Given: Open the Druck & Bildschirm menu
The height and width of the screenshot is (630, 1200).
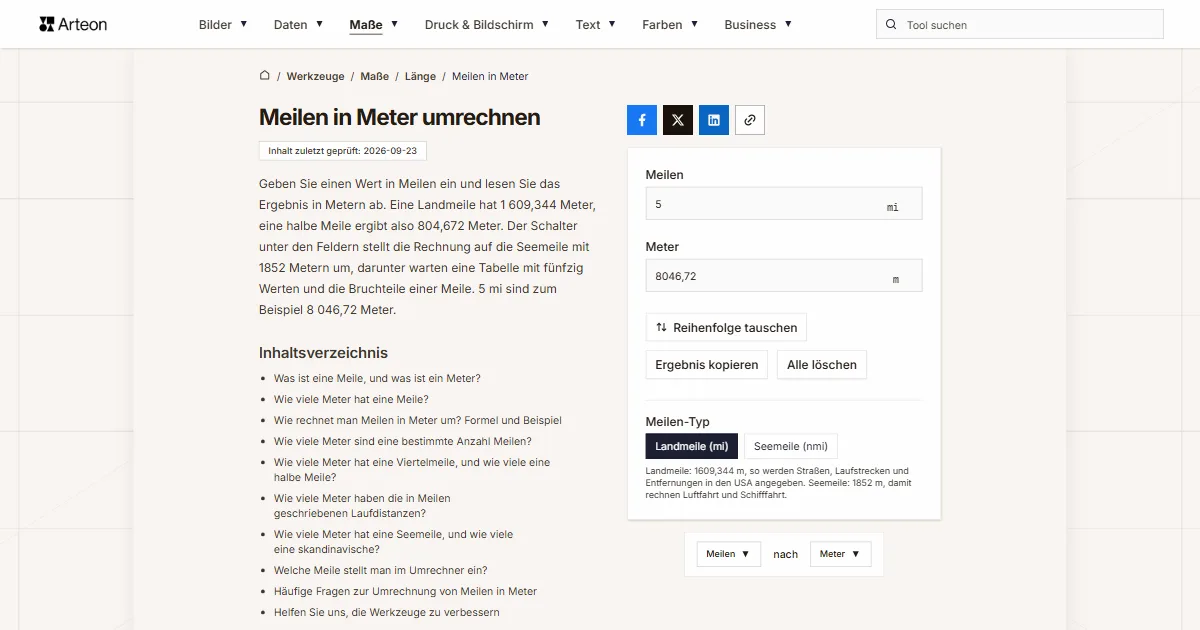Looking at the screenshot, I should 487,25.
